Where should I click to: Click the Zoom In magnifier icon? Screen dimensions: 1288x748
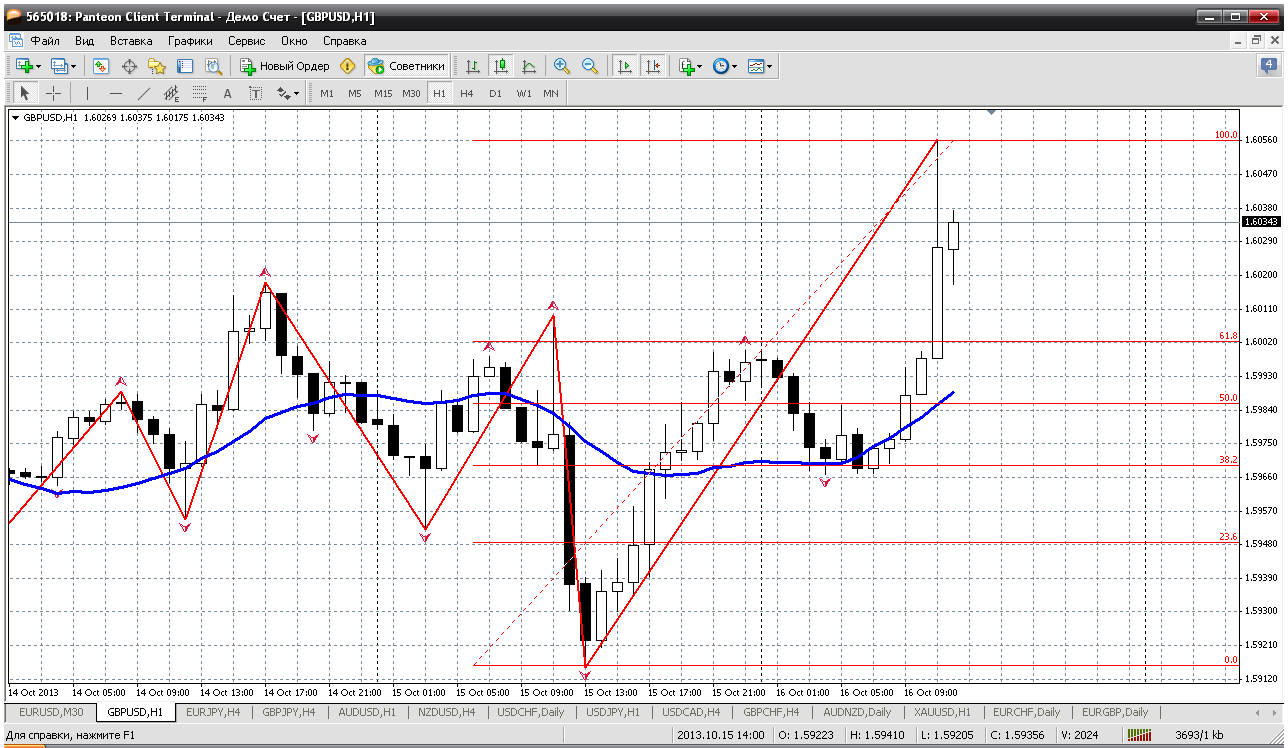coord(562,66)
